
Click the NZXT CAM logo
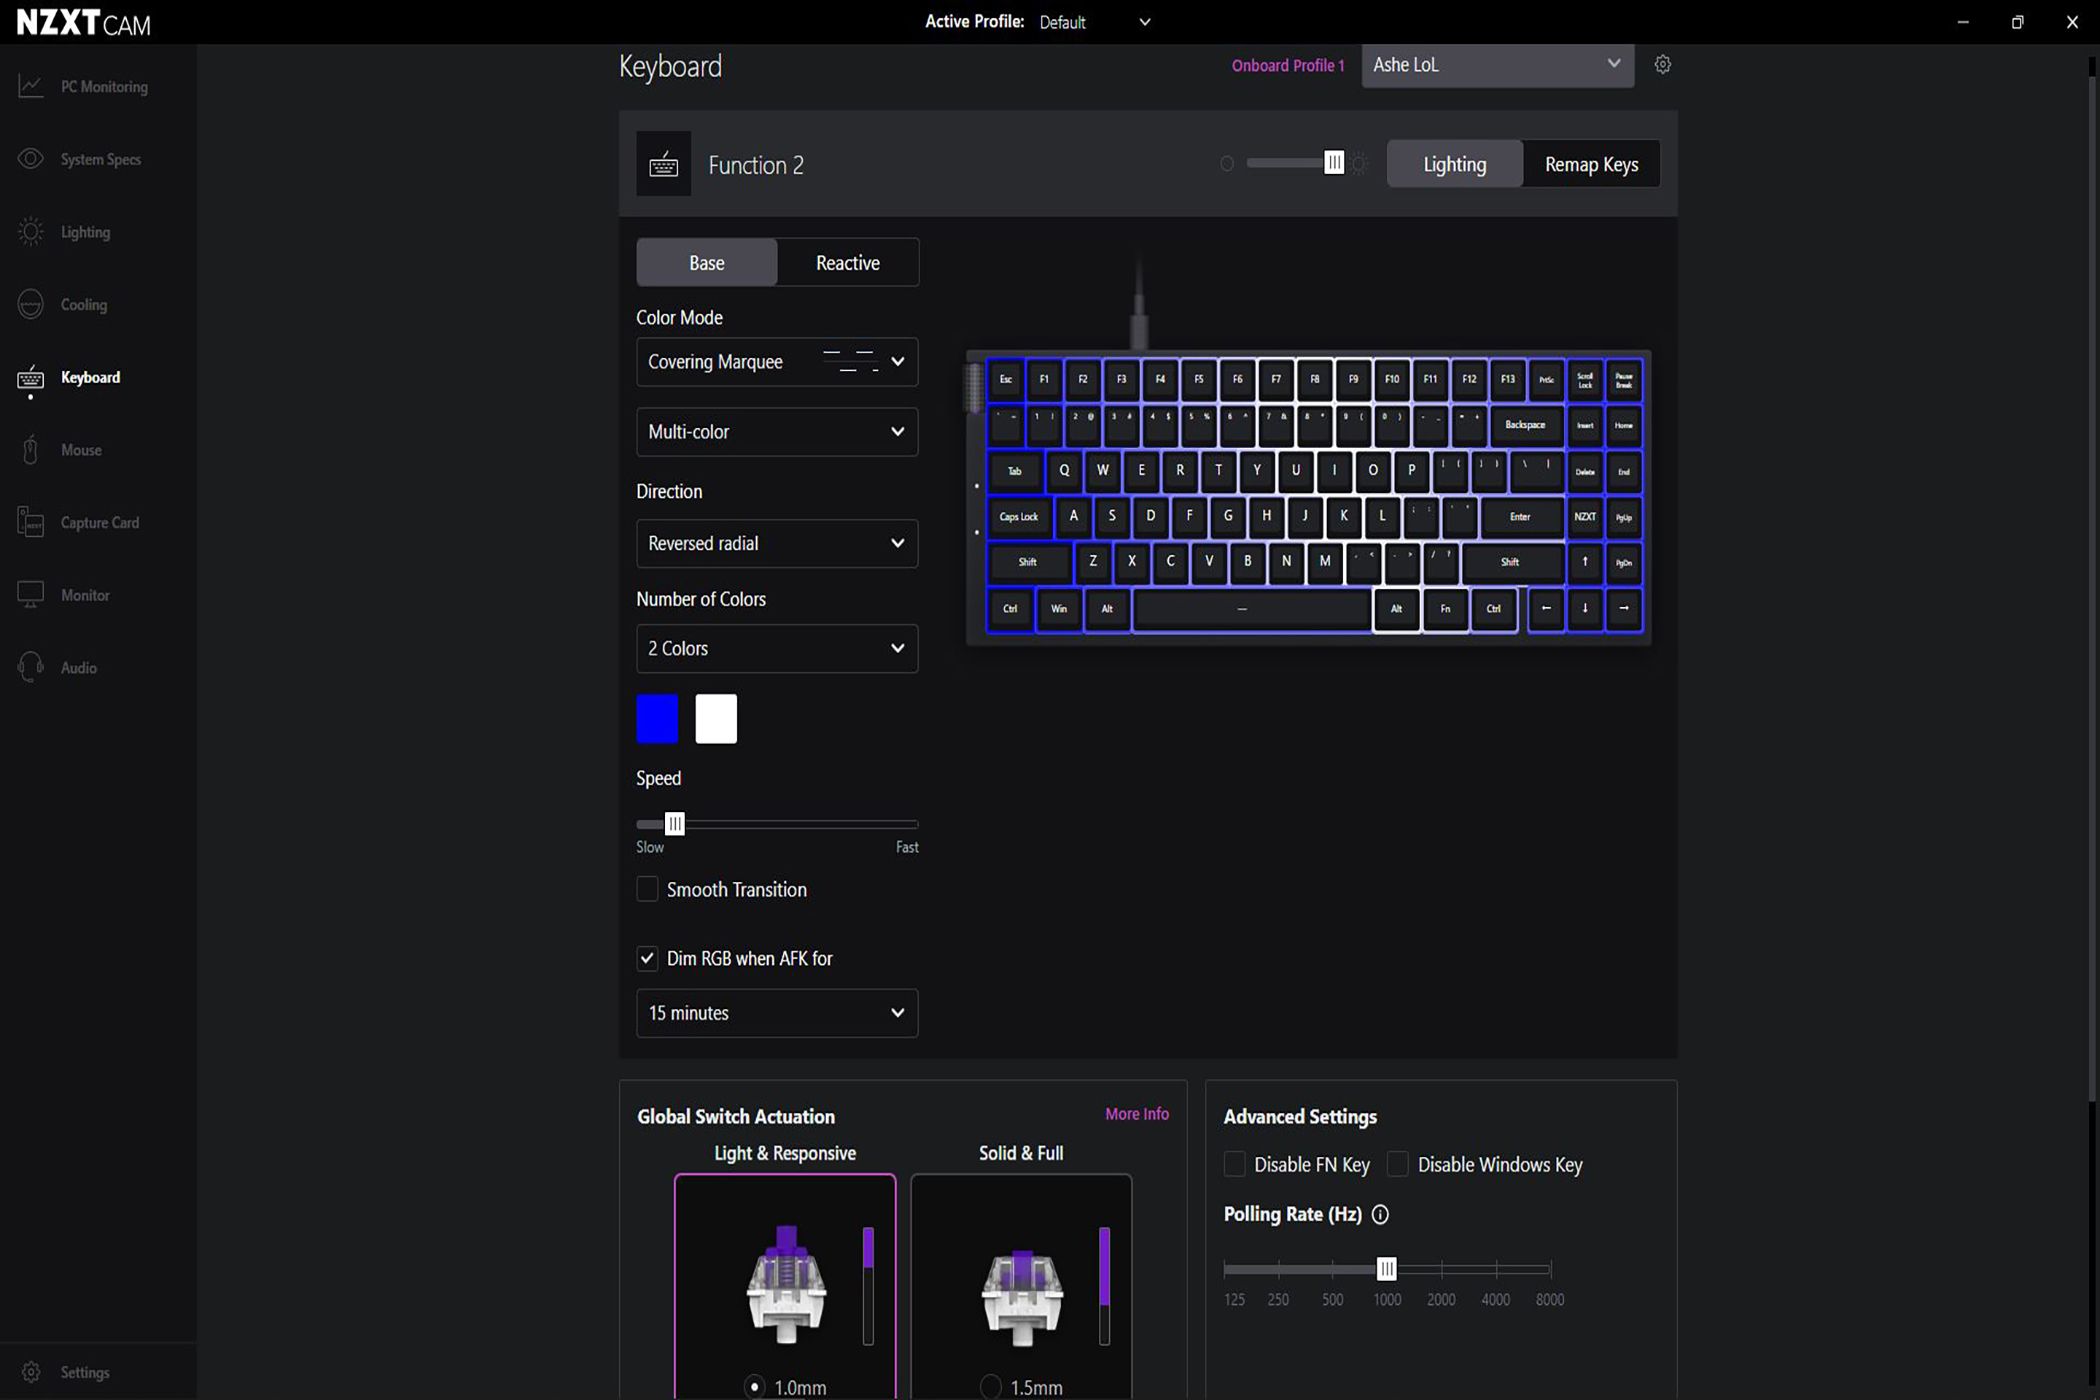[84, 23]
